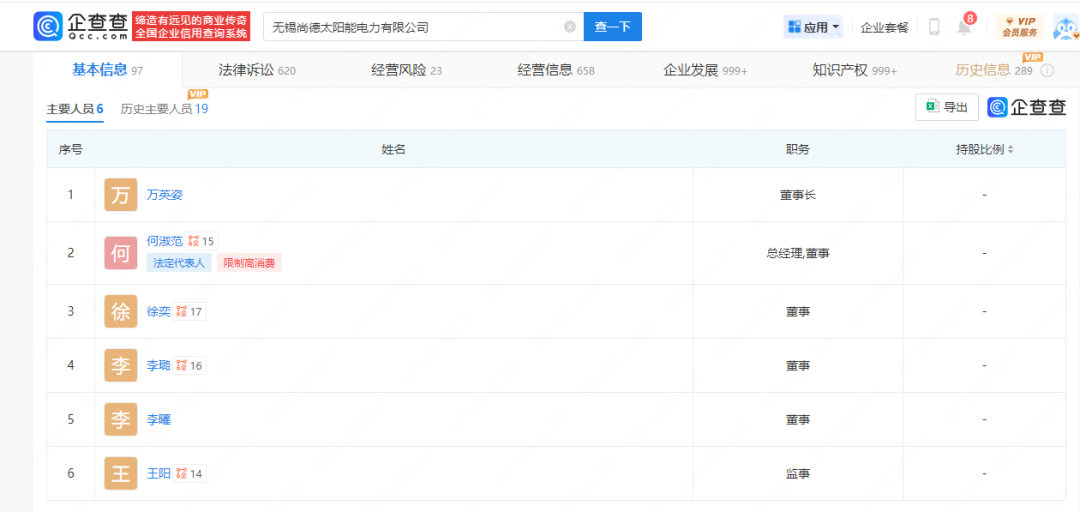This screenshot has width=1080, height=512.
Task: Open the notification bell
Action: 964,28
